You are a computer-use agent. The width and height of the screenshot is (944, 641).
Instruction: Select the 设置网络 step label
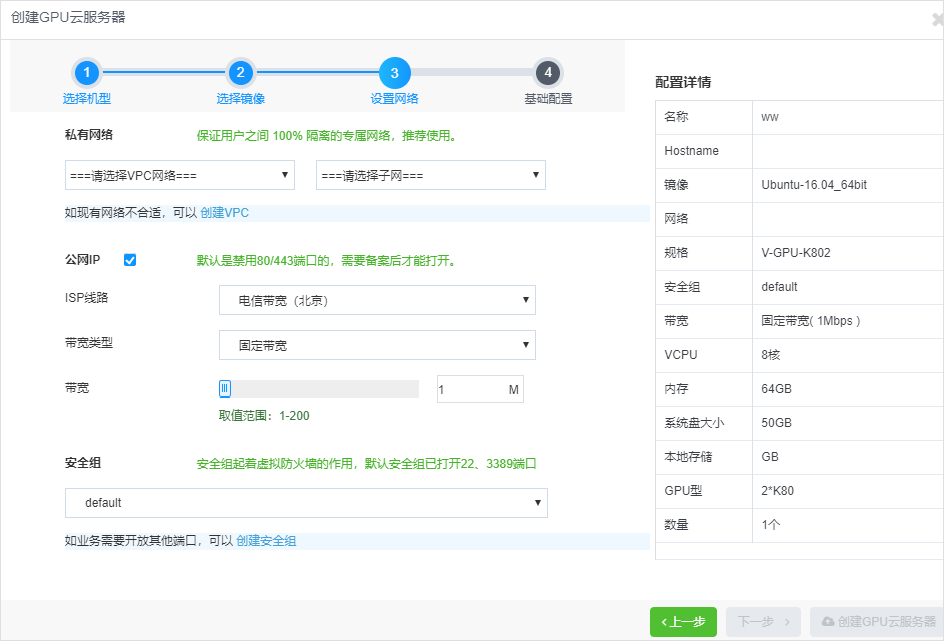pos(394,99)
